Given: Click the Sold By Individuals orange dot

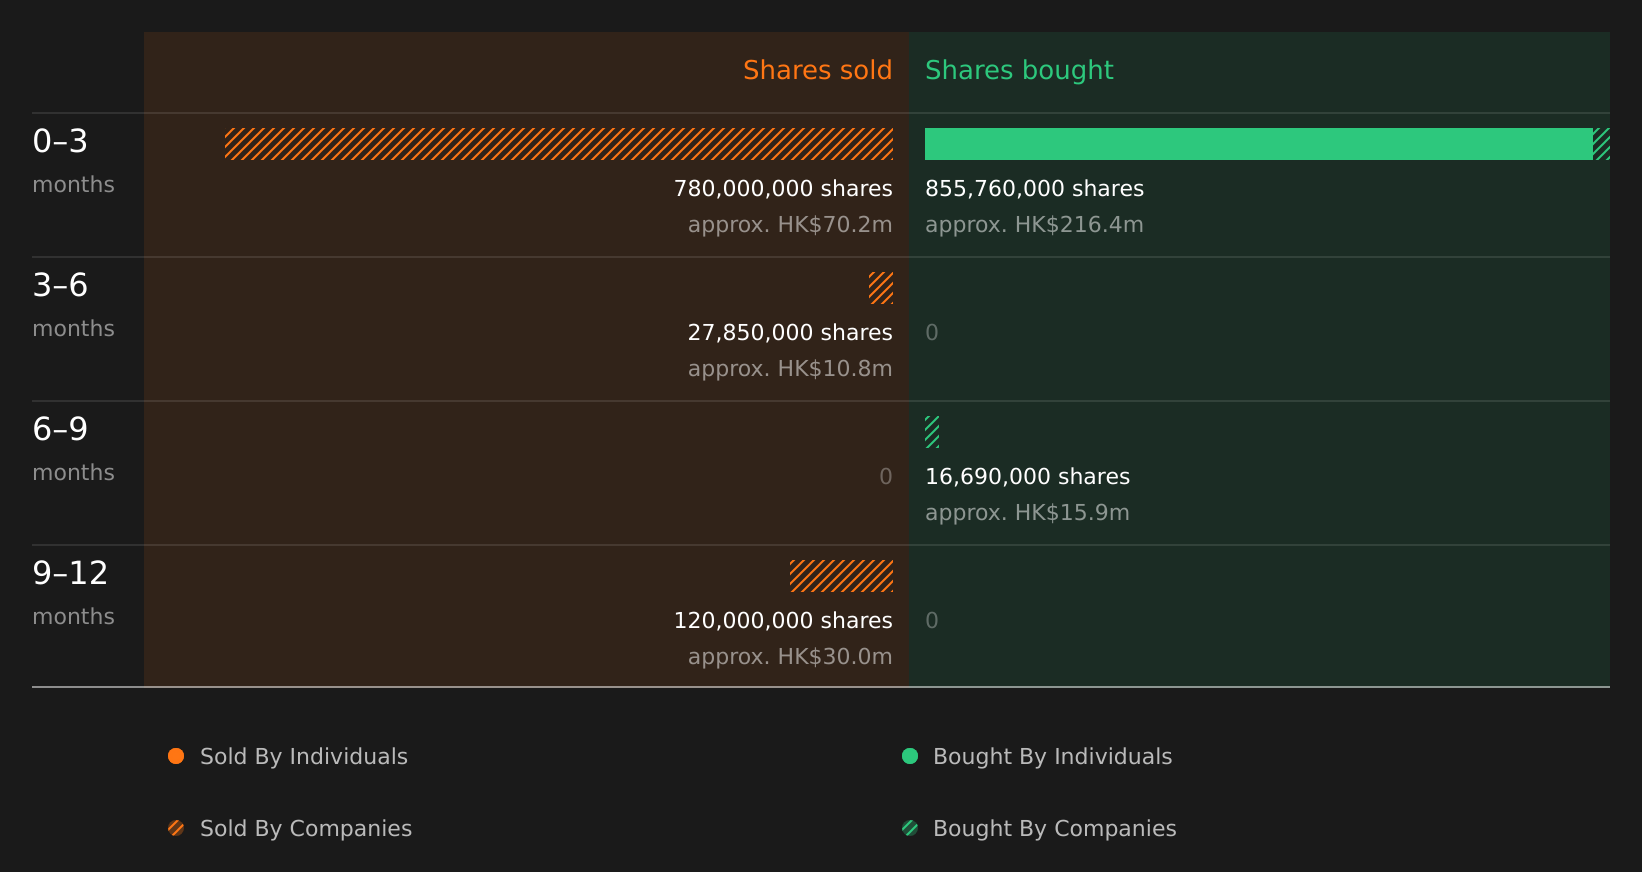Looking at the screenshot, I should (x=176, y=756).
